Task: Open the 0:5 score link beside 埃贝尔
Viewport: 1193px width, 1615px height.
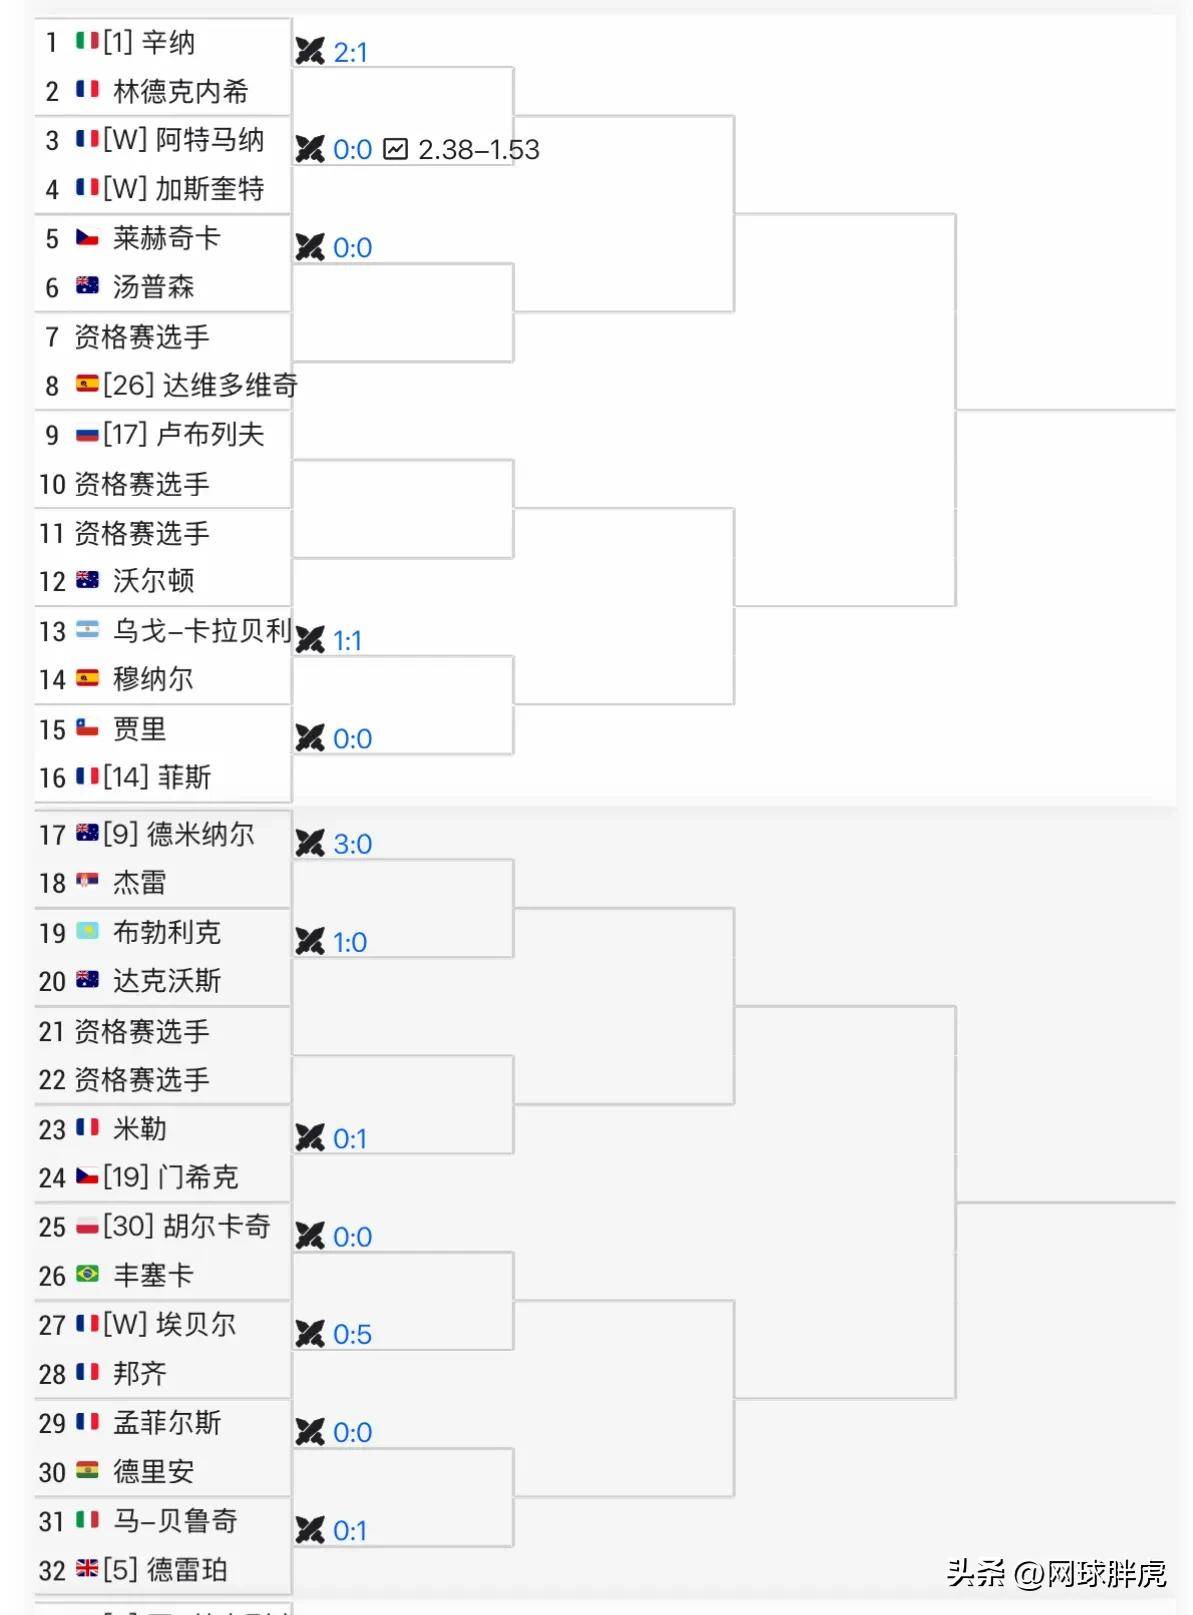Action: [351, 1334]
